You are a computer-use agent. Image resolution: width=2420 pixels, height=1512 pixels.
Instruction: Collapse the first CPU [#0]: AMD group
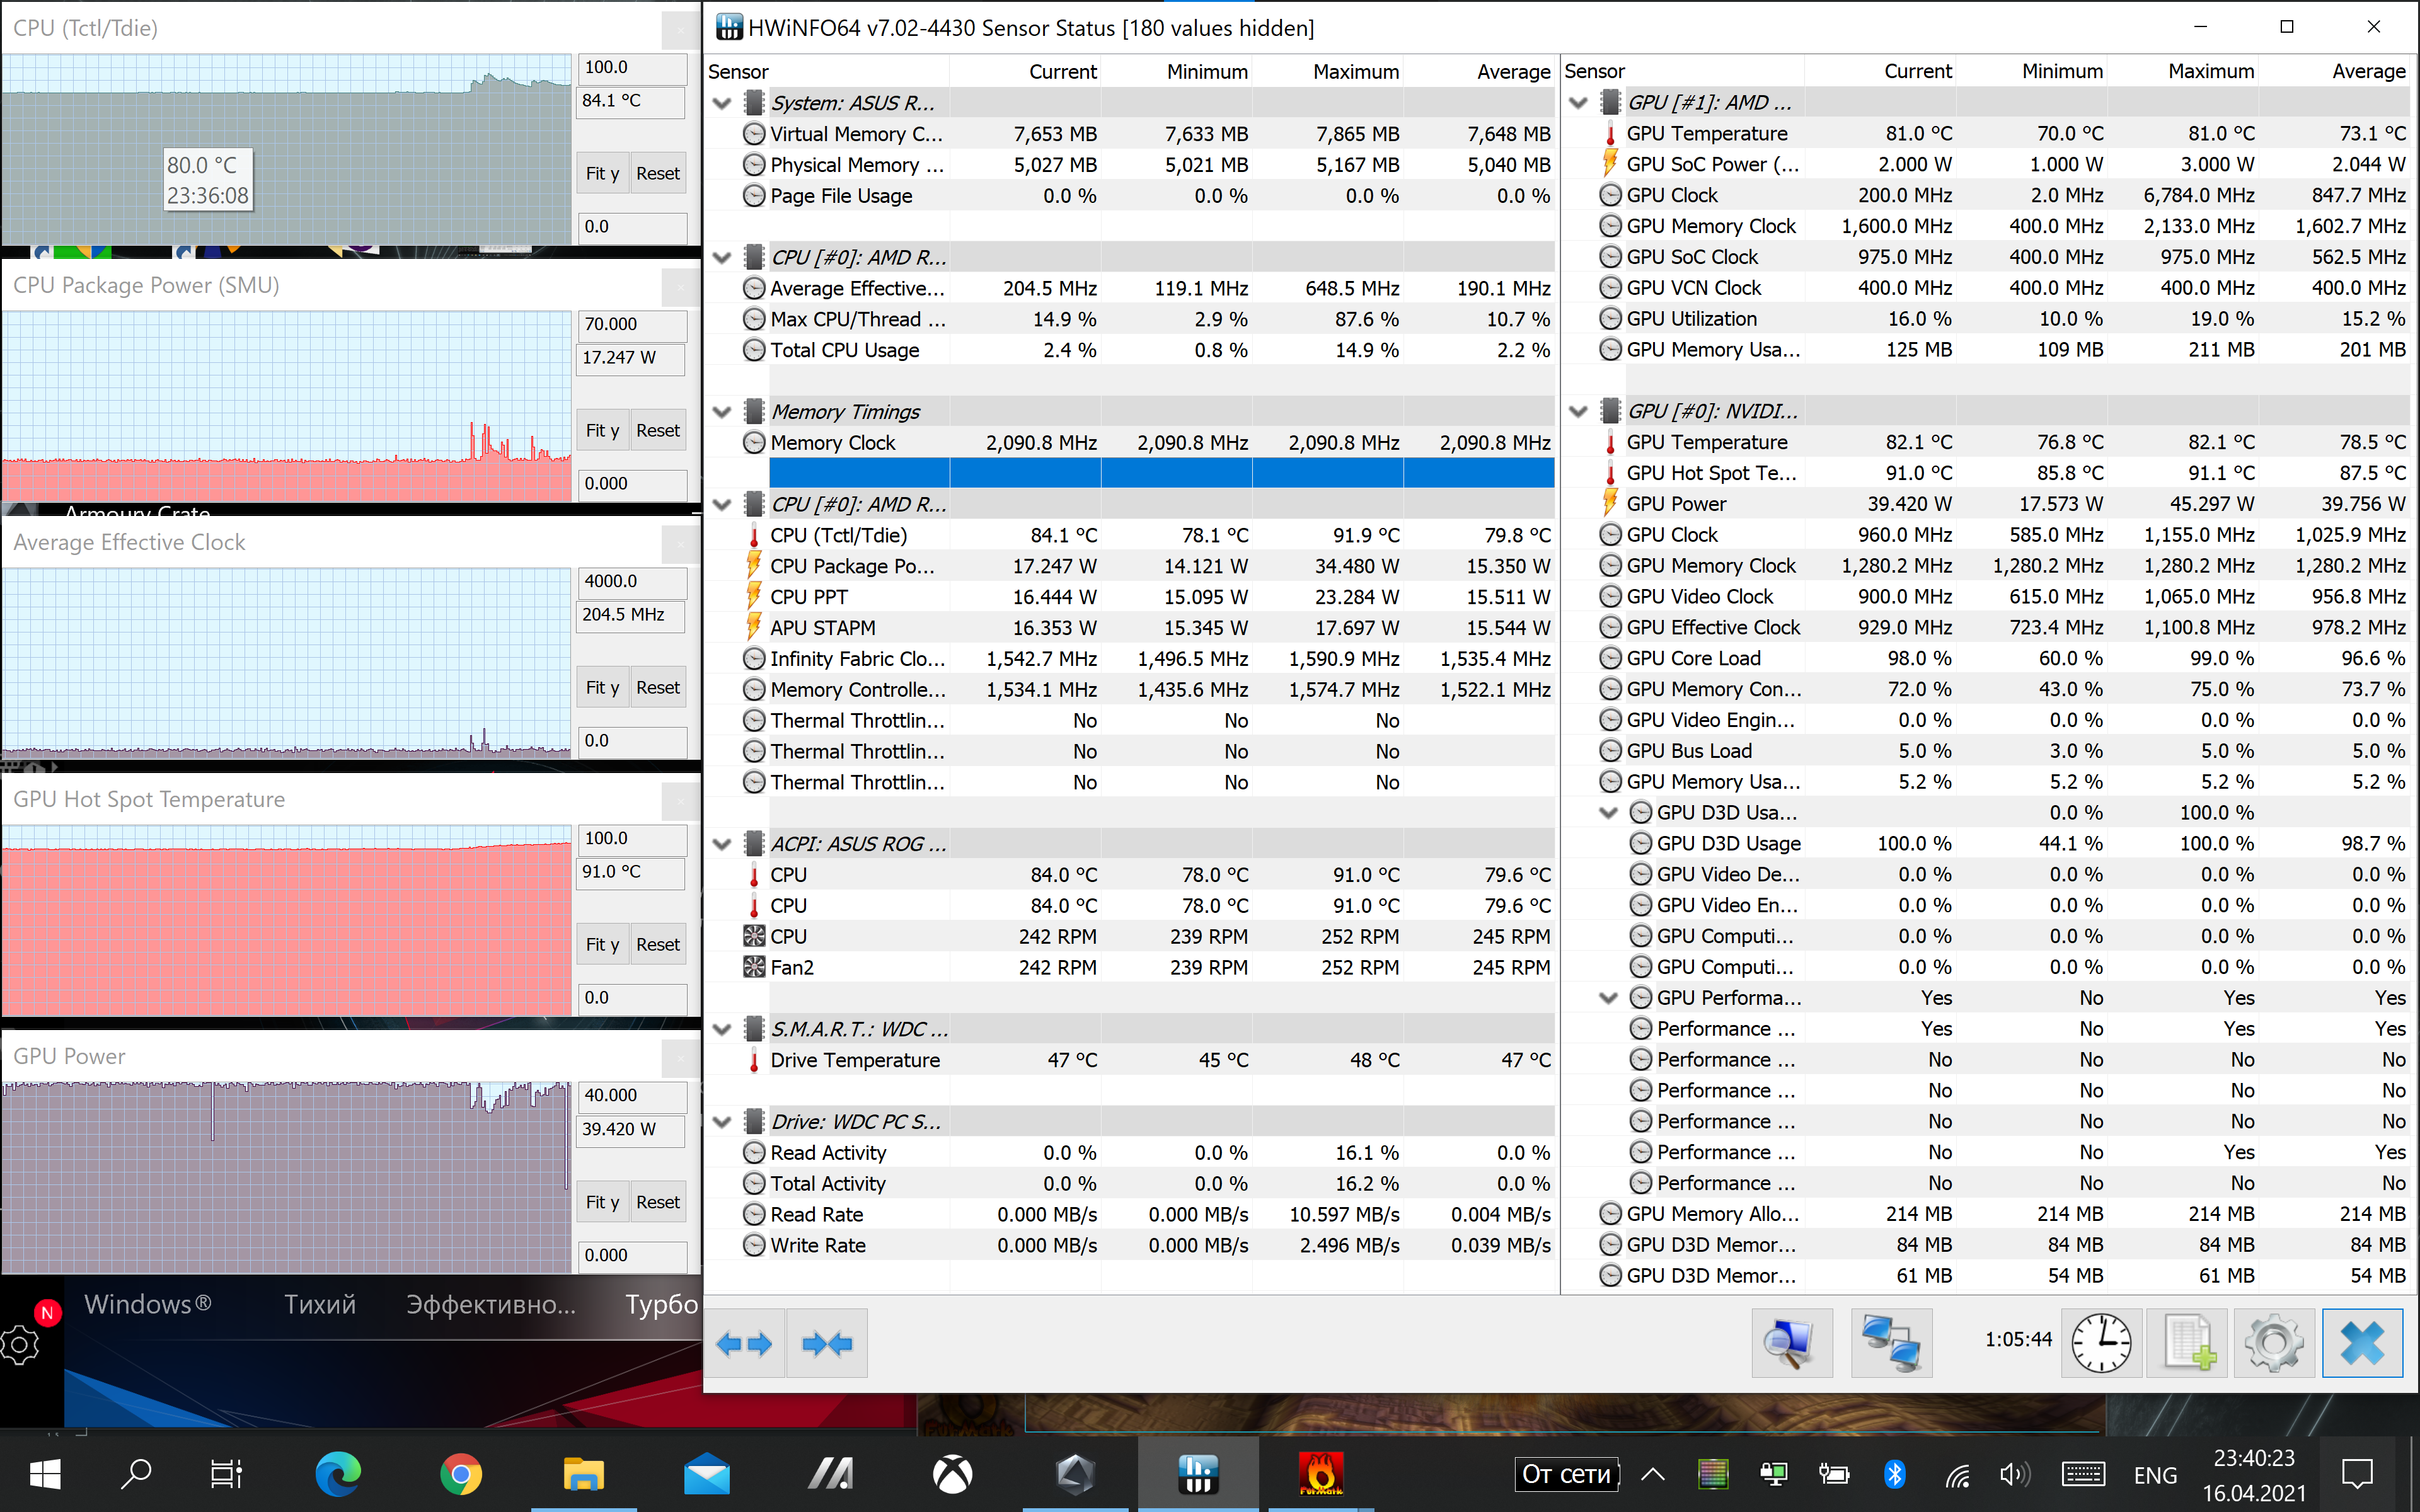coord(722,257)
